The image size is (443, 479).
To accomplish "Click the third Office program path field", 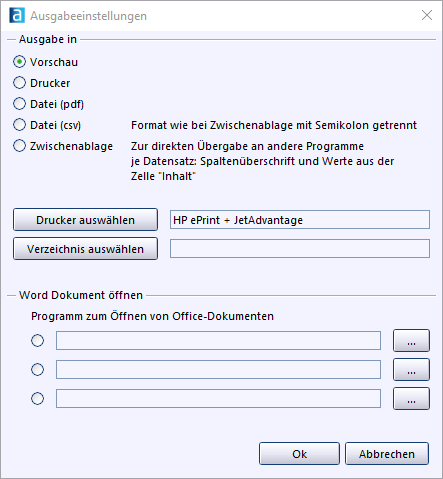I will 218,399.
